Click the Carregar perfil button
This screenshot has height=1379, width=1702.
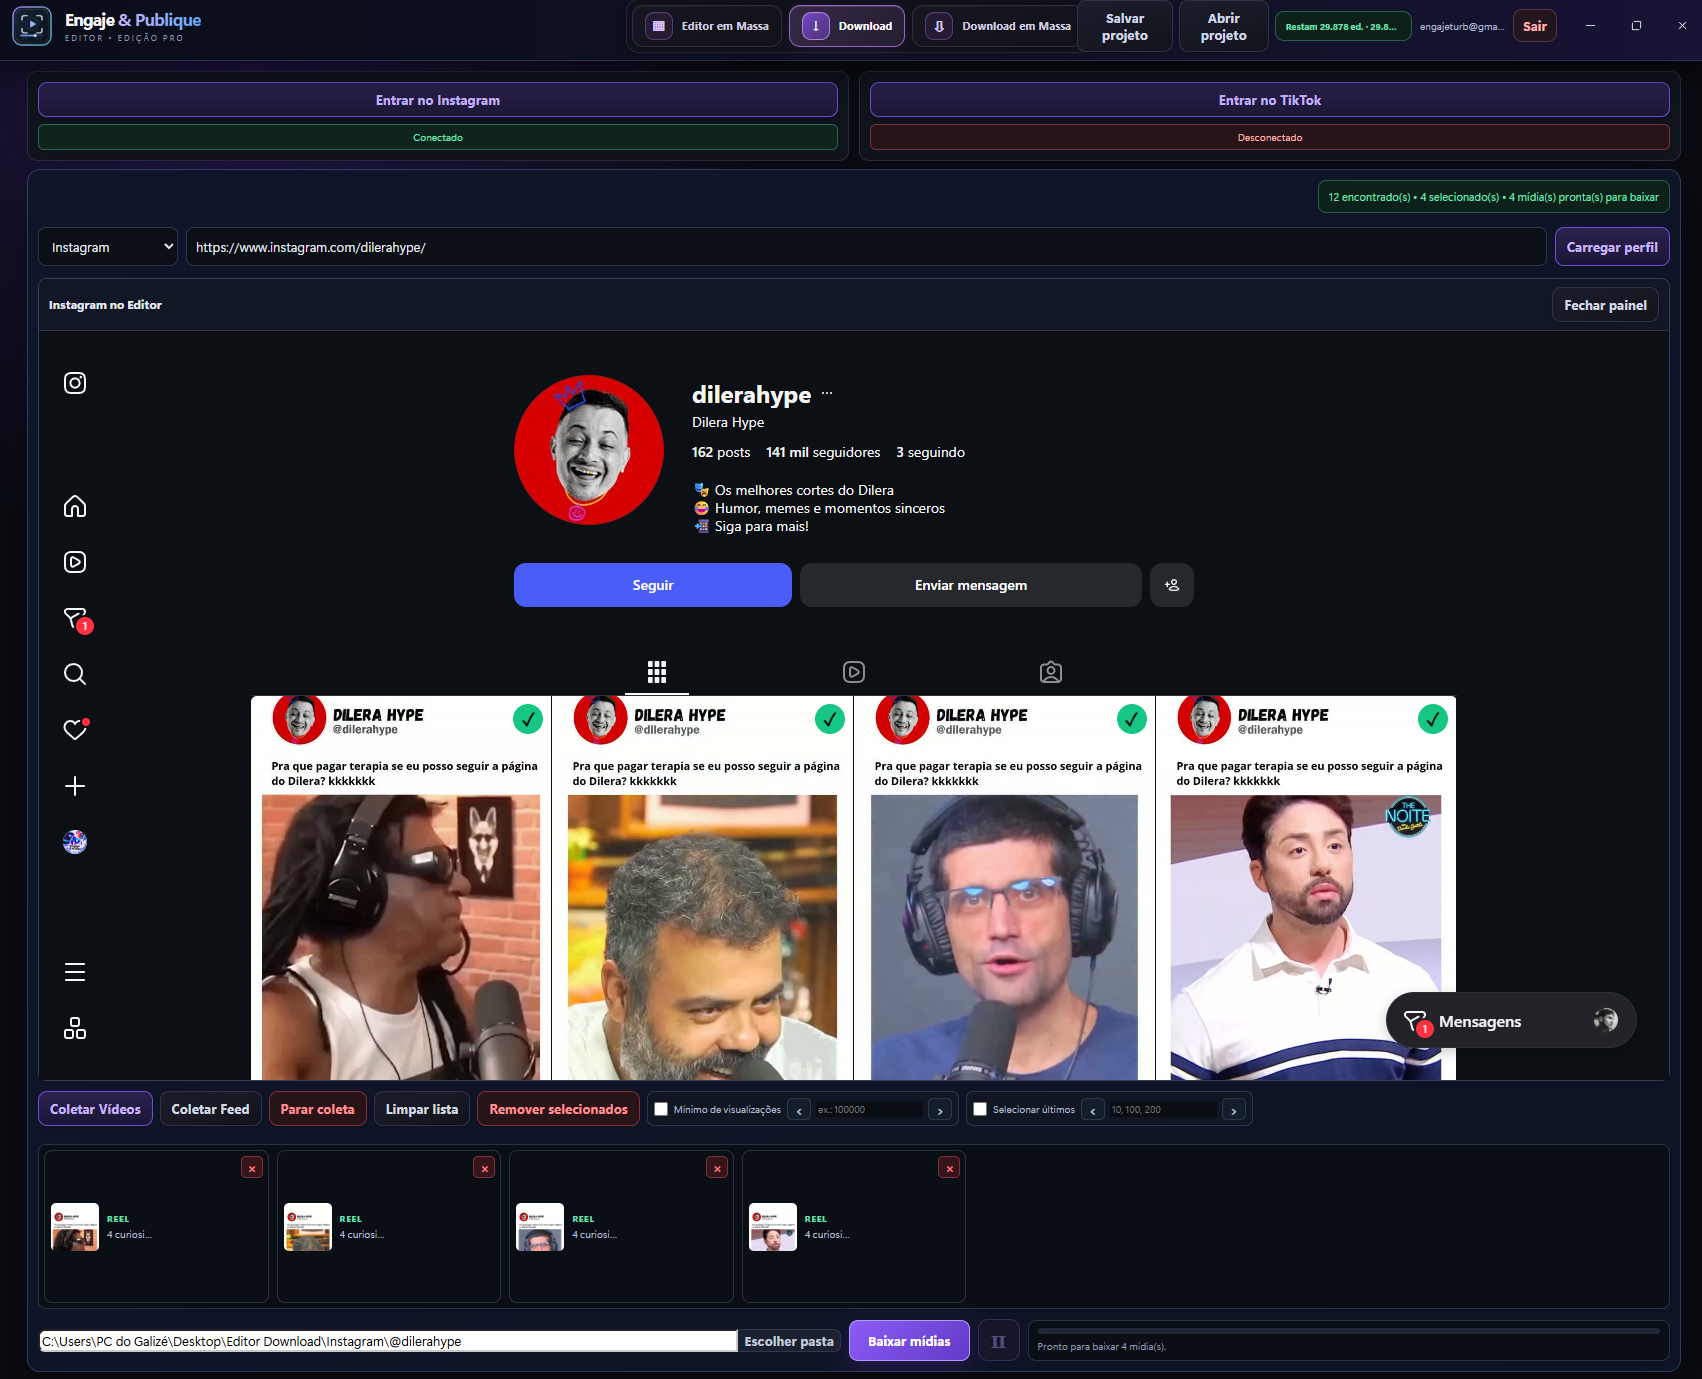(1612, 247)
